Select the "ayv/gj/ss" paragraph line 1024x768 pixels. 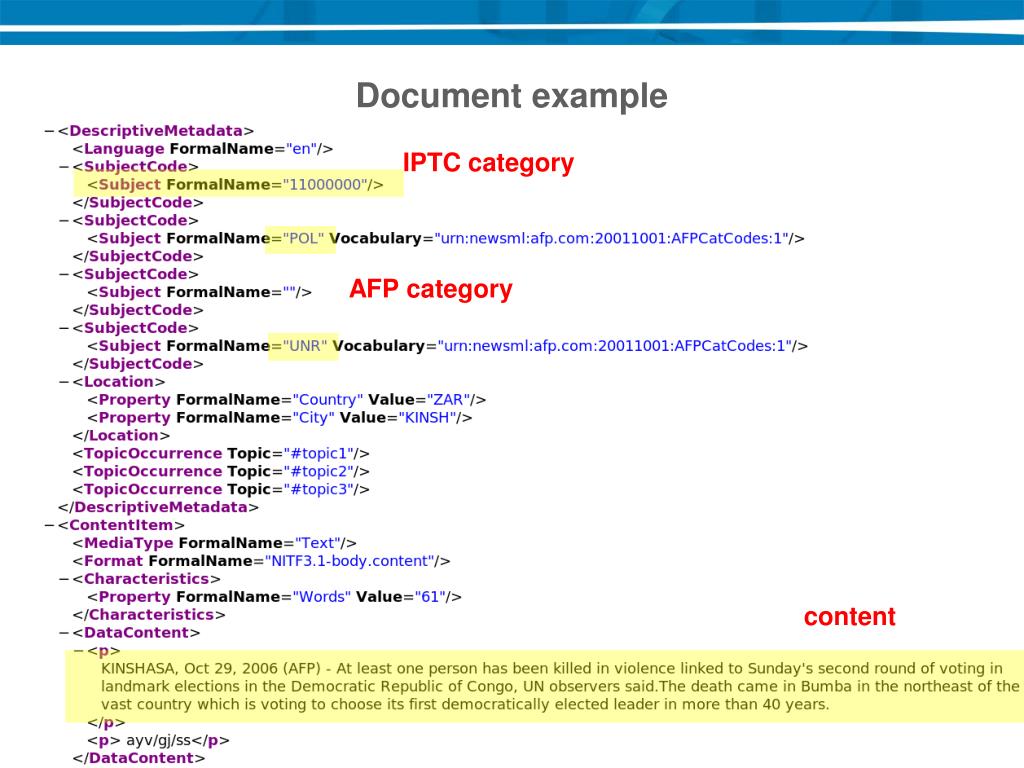pyautogui.click(x=159, y=741)
